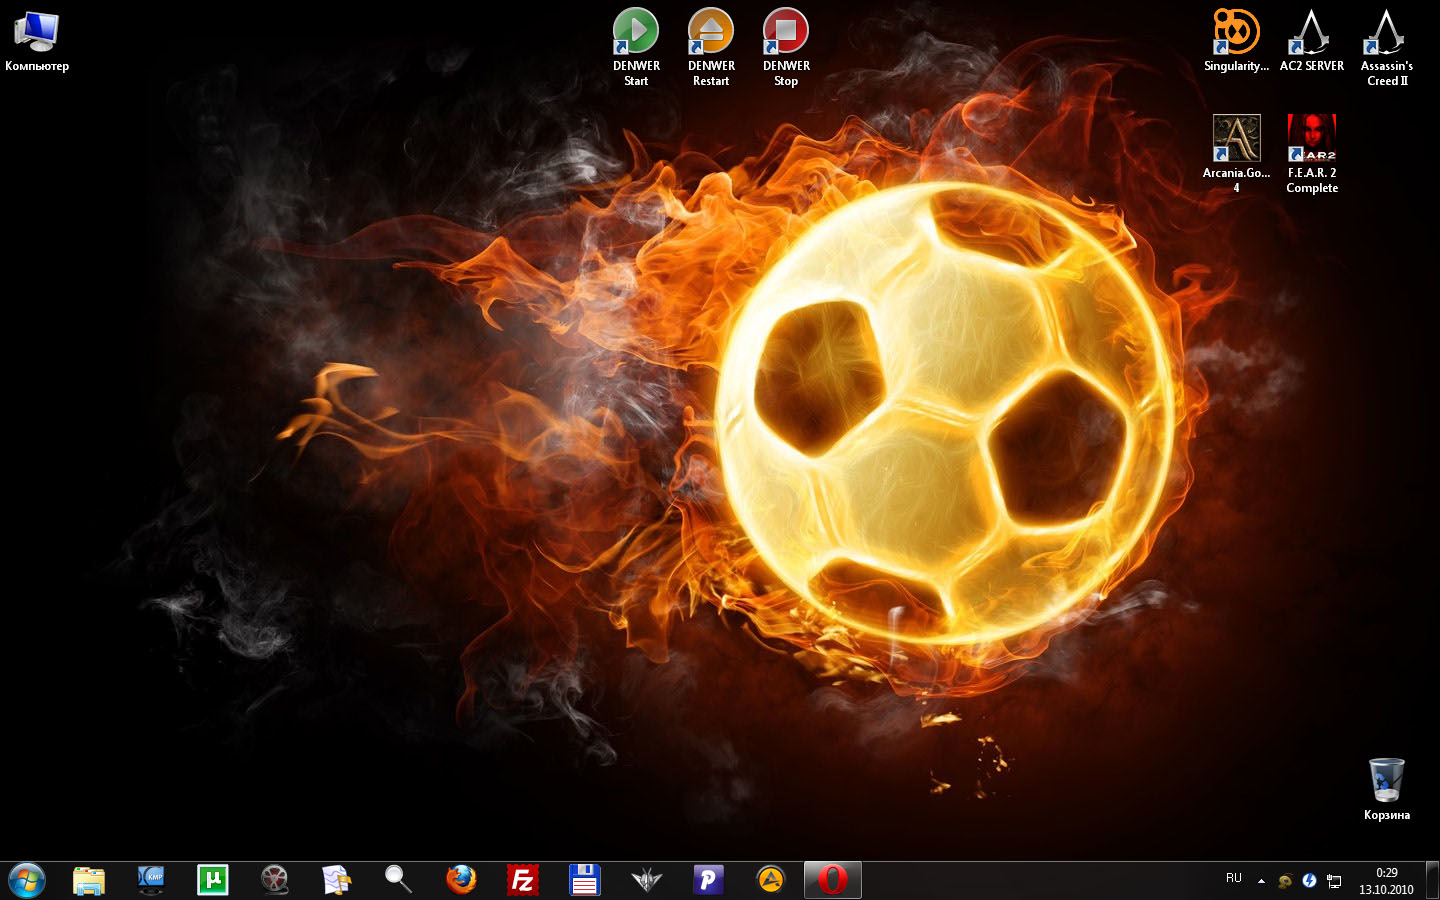Click the Arcania Gothic 4 icon
Screen dimensions: 1440x900
coord(1236,139)
